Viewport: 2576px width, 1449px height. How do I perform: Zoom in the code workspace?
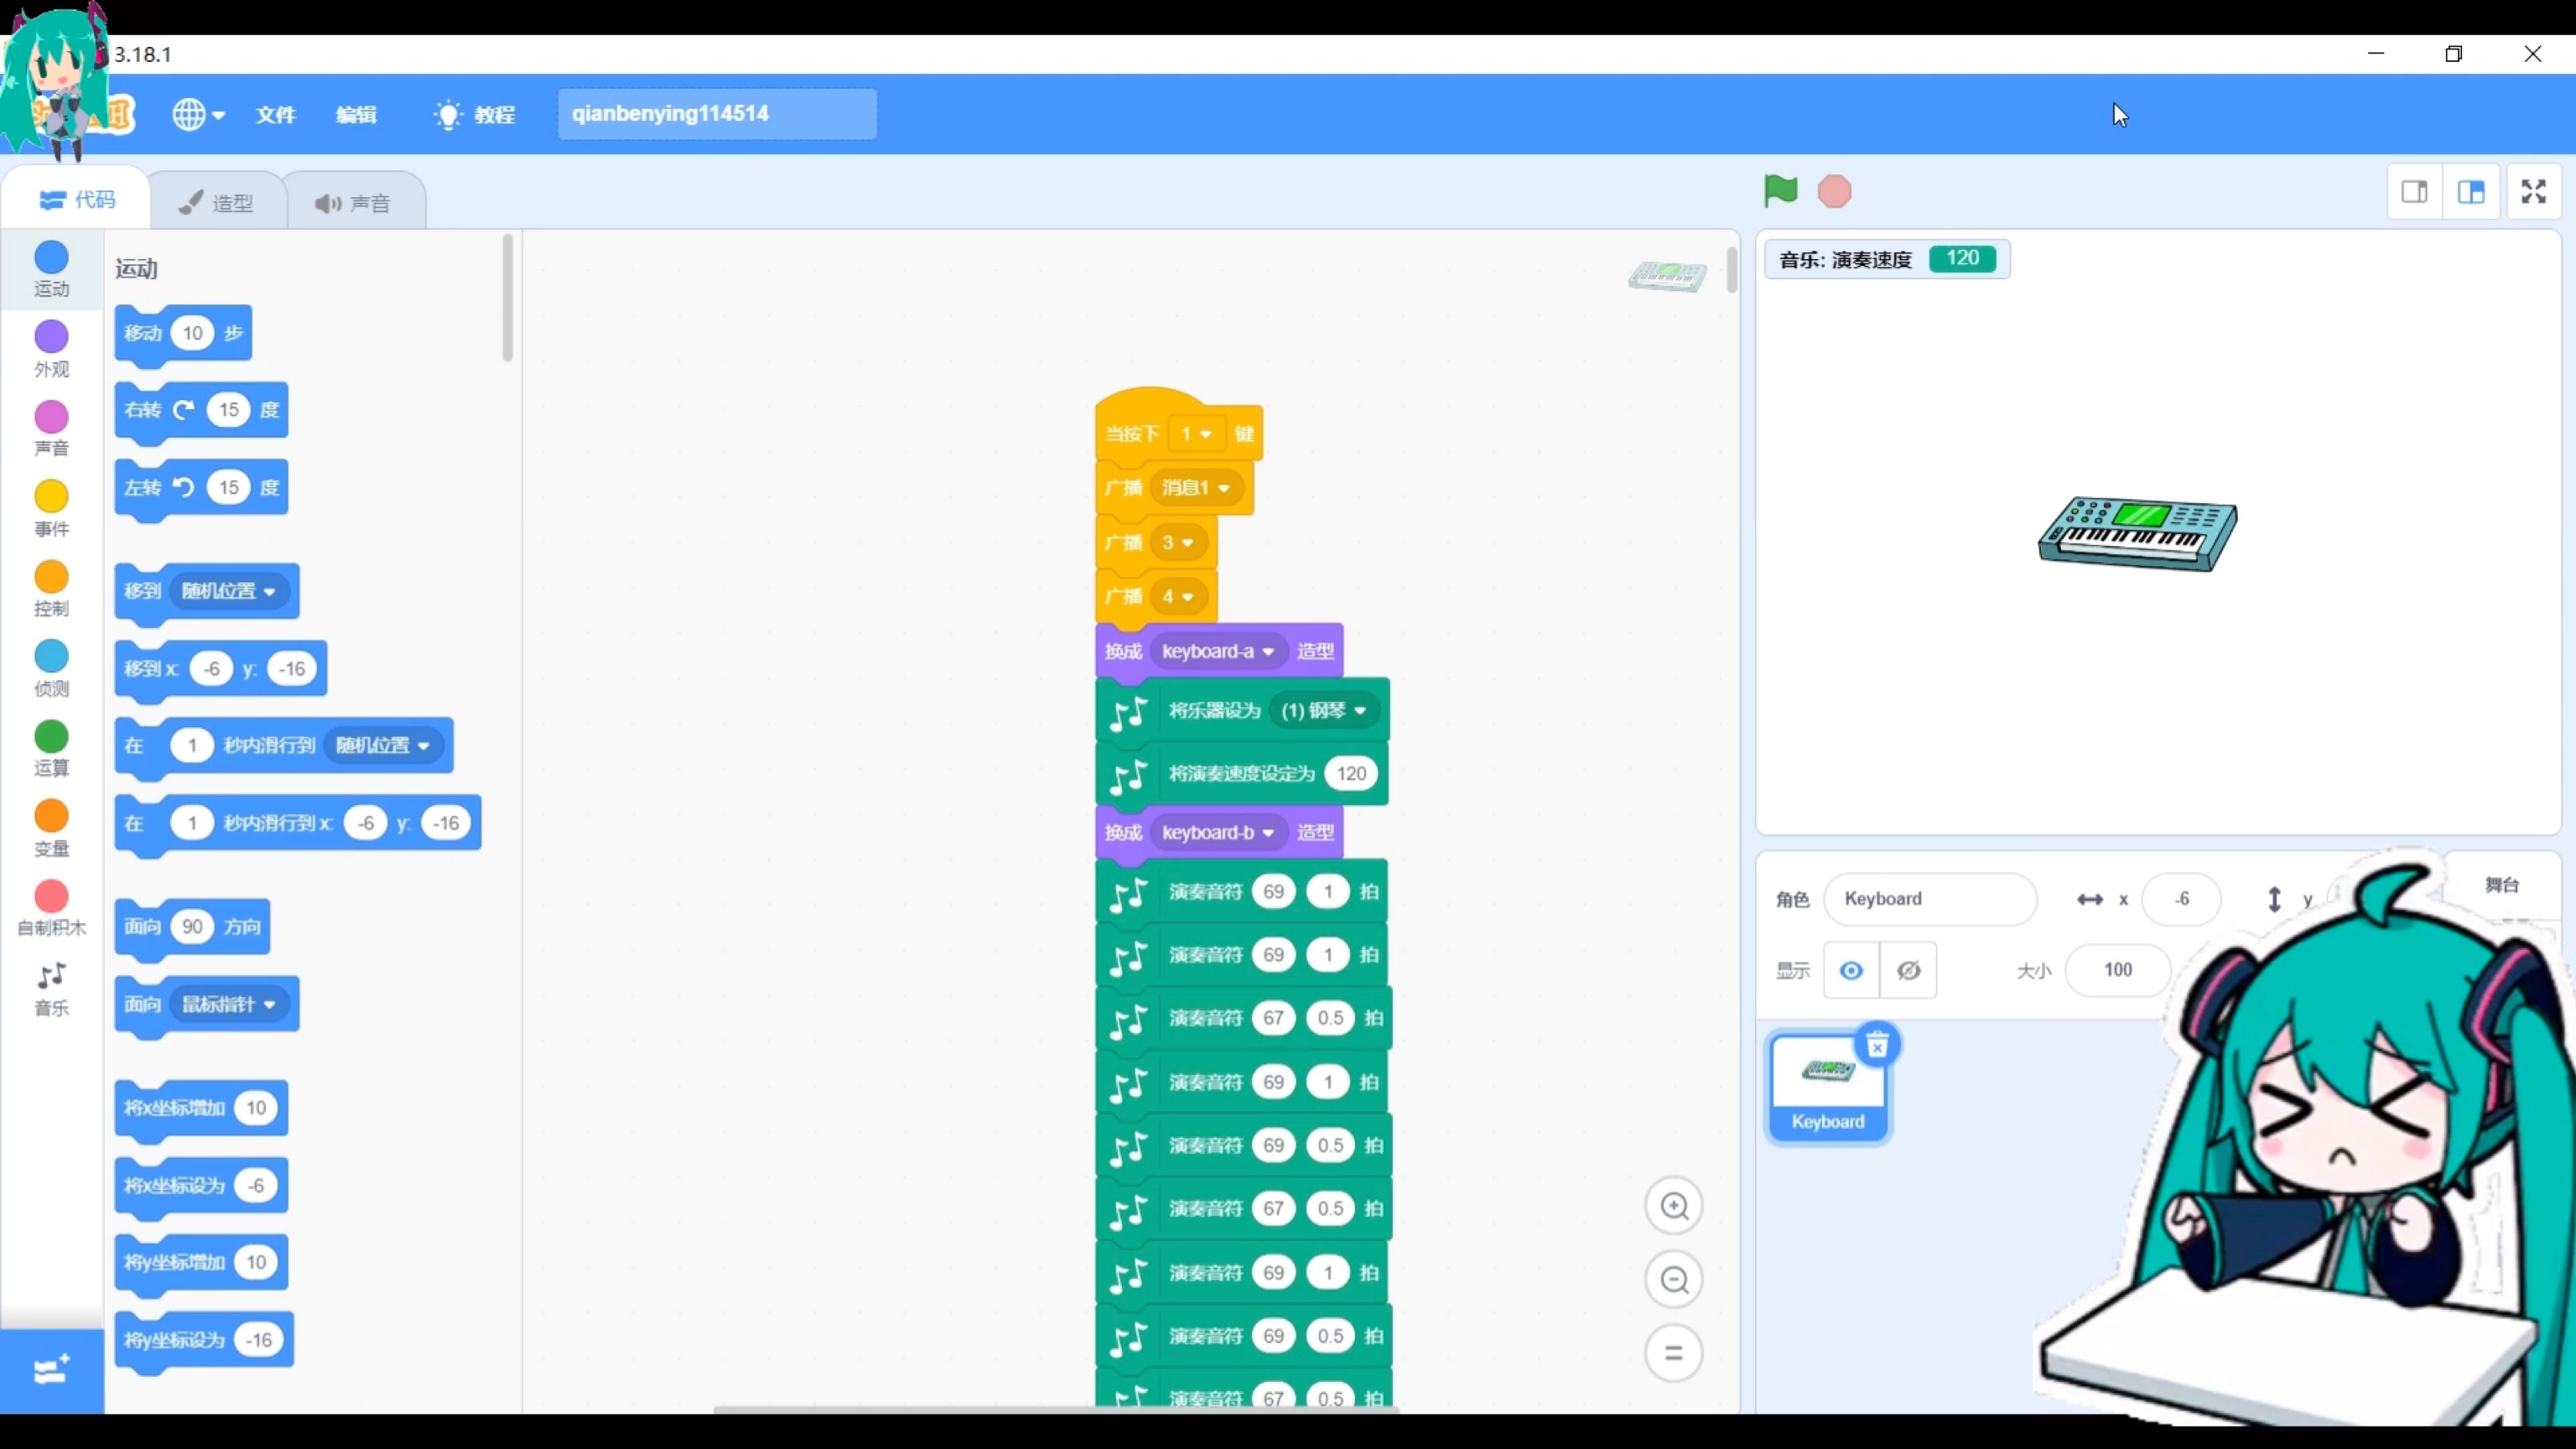coord(1674,1206)
